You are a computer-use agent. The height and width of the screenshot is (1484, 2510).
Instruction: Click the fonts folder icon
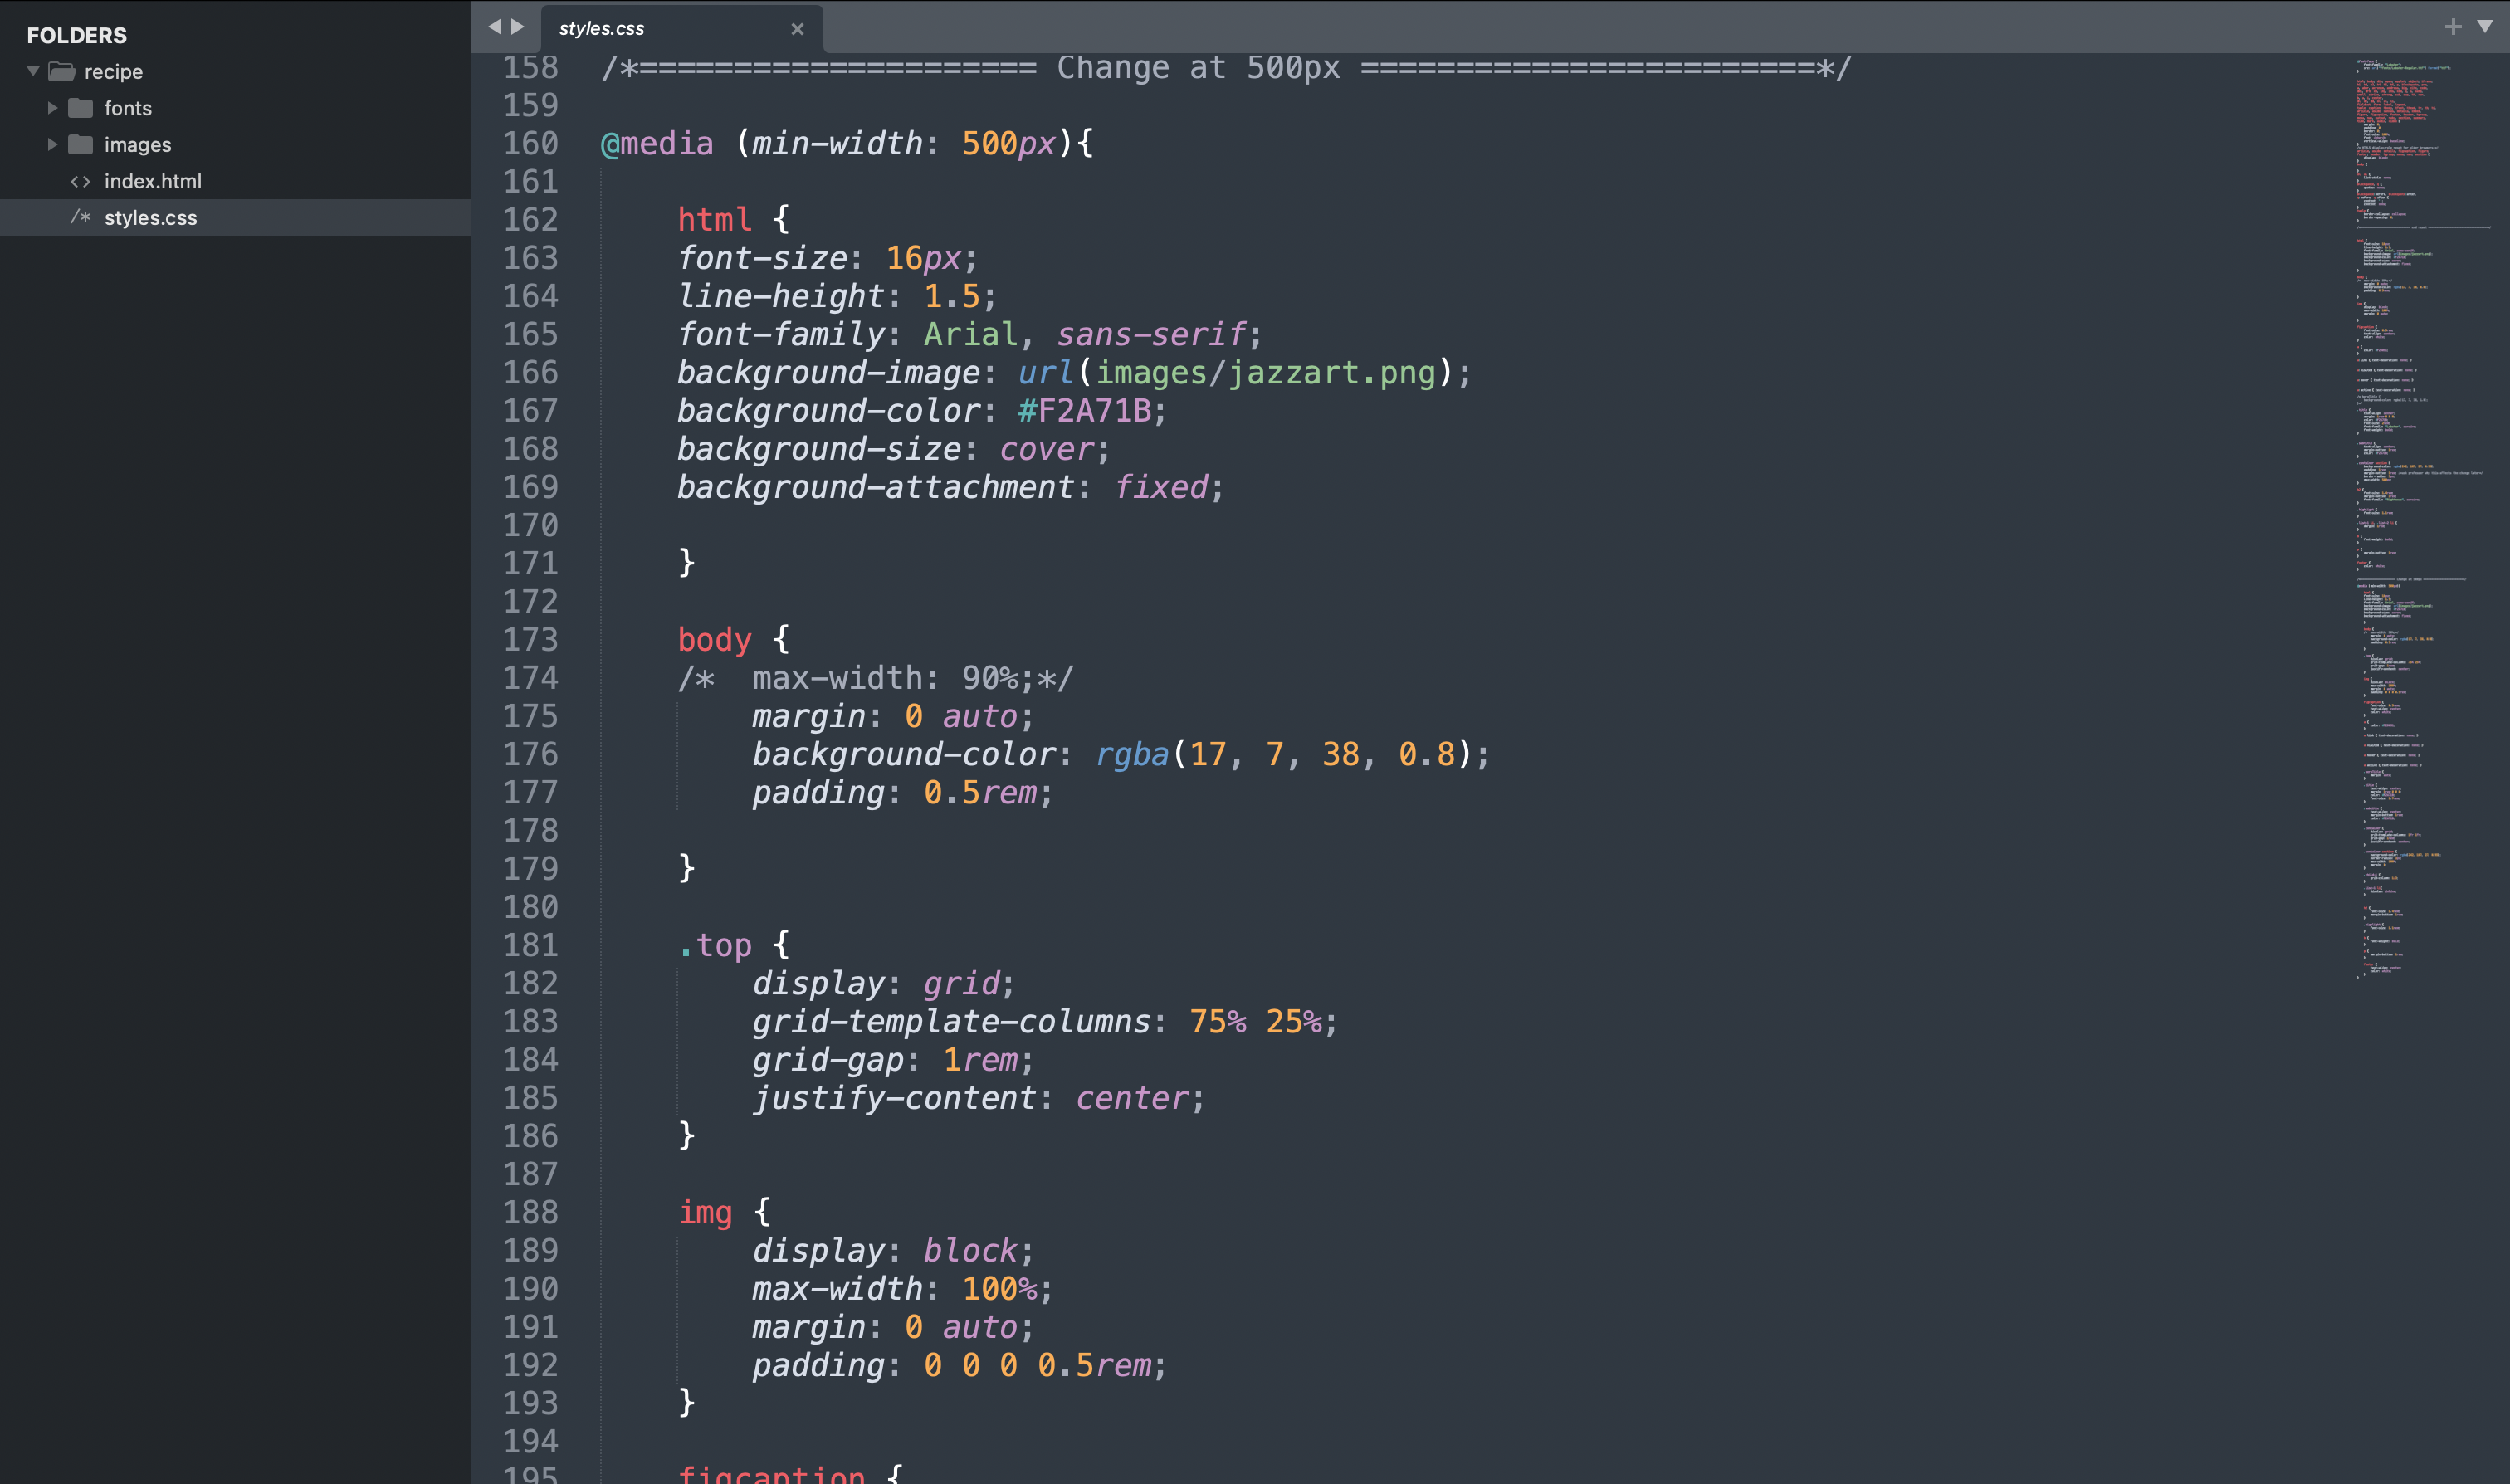tap(81, 108)
